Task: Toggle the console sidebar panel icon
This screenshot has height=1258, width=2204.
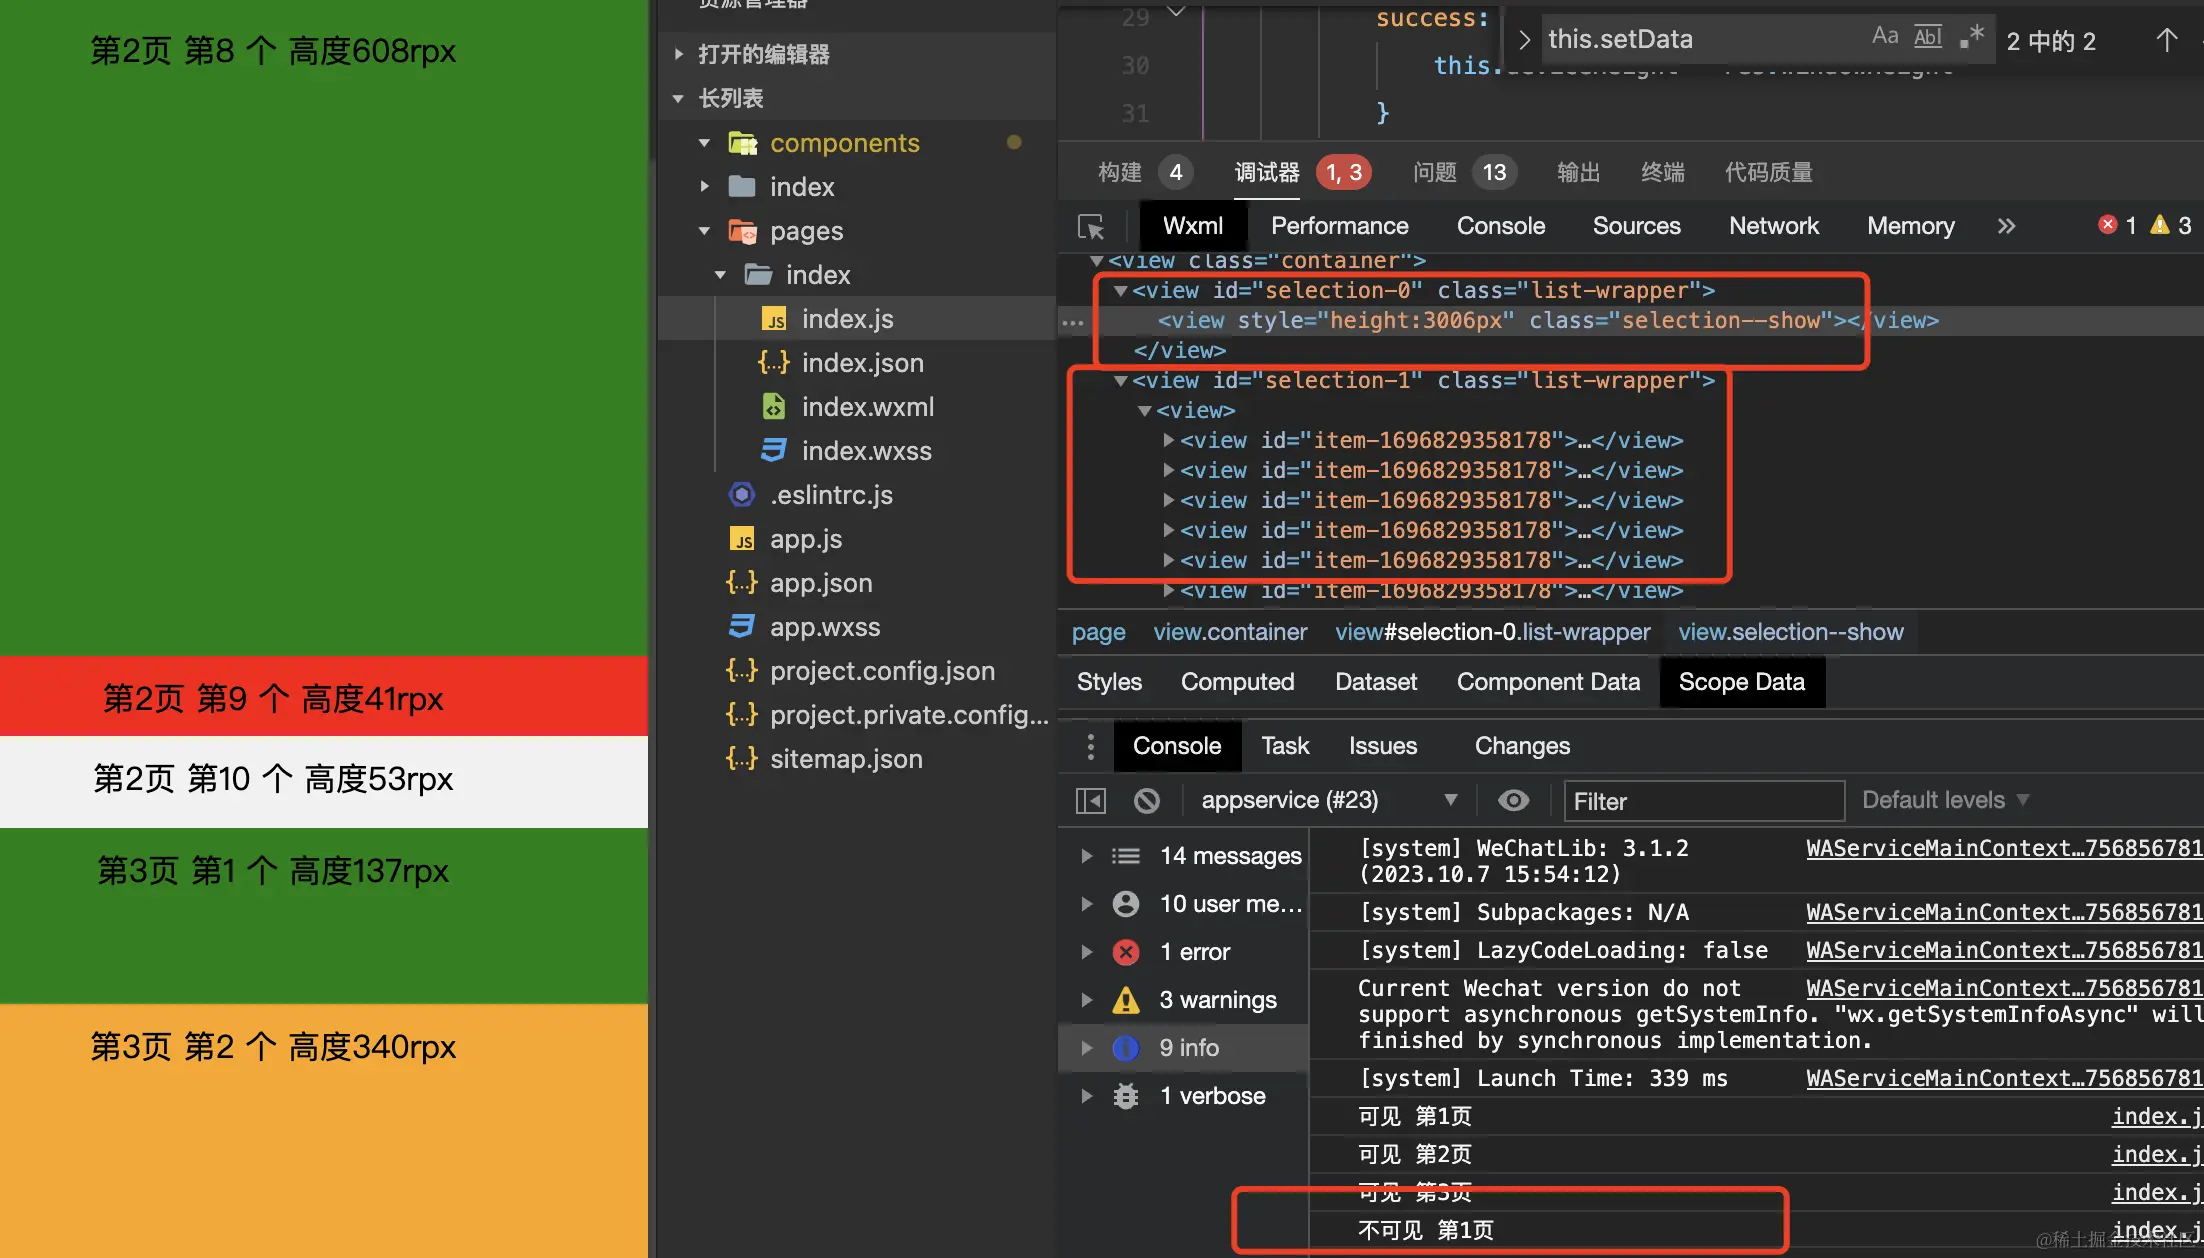Action: (x=1090, y=801)
